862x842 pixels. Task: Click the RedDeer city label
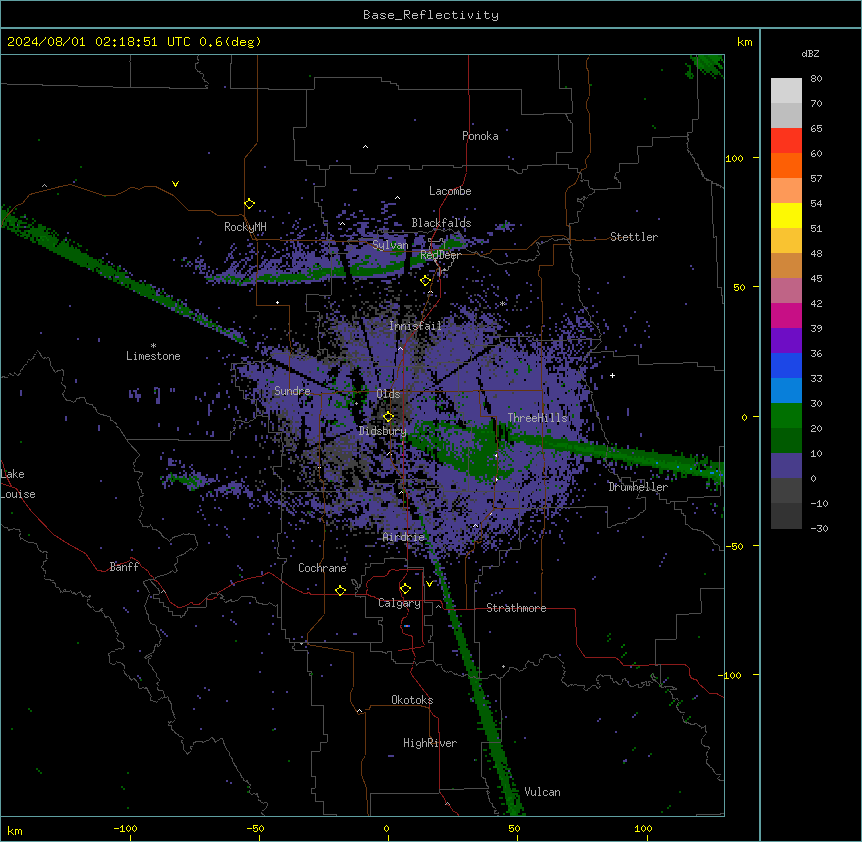click(x=440, y=256)
